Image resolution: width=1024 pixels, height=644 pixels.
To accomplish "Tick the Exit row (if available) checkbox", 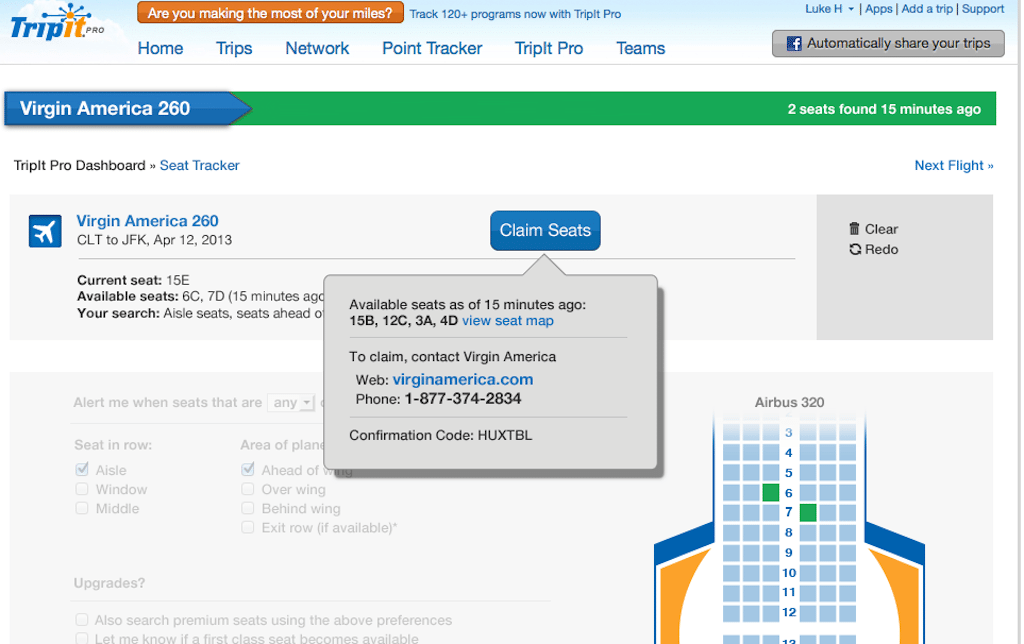I will pos(248,526).
